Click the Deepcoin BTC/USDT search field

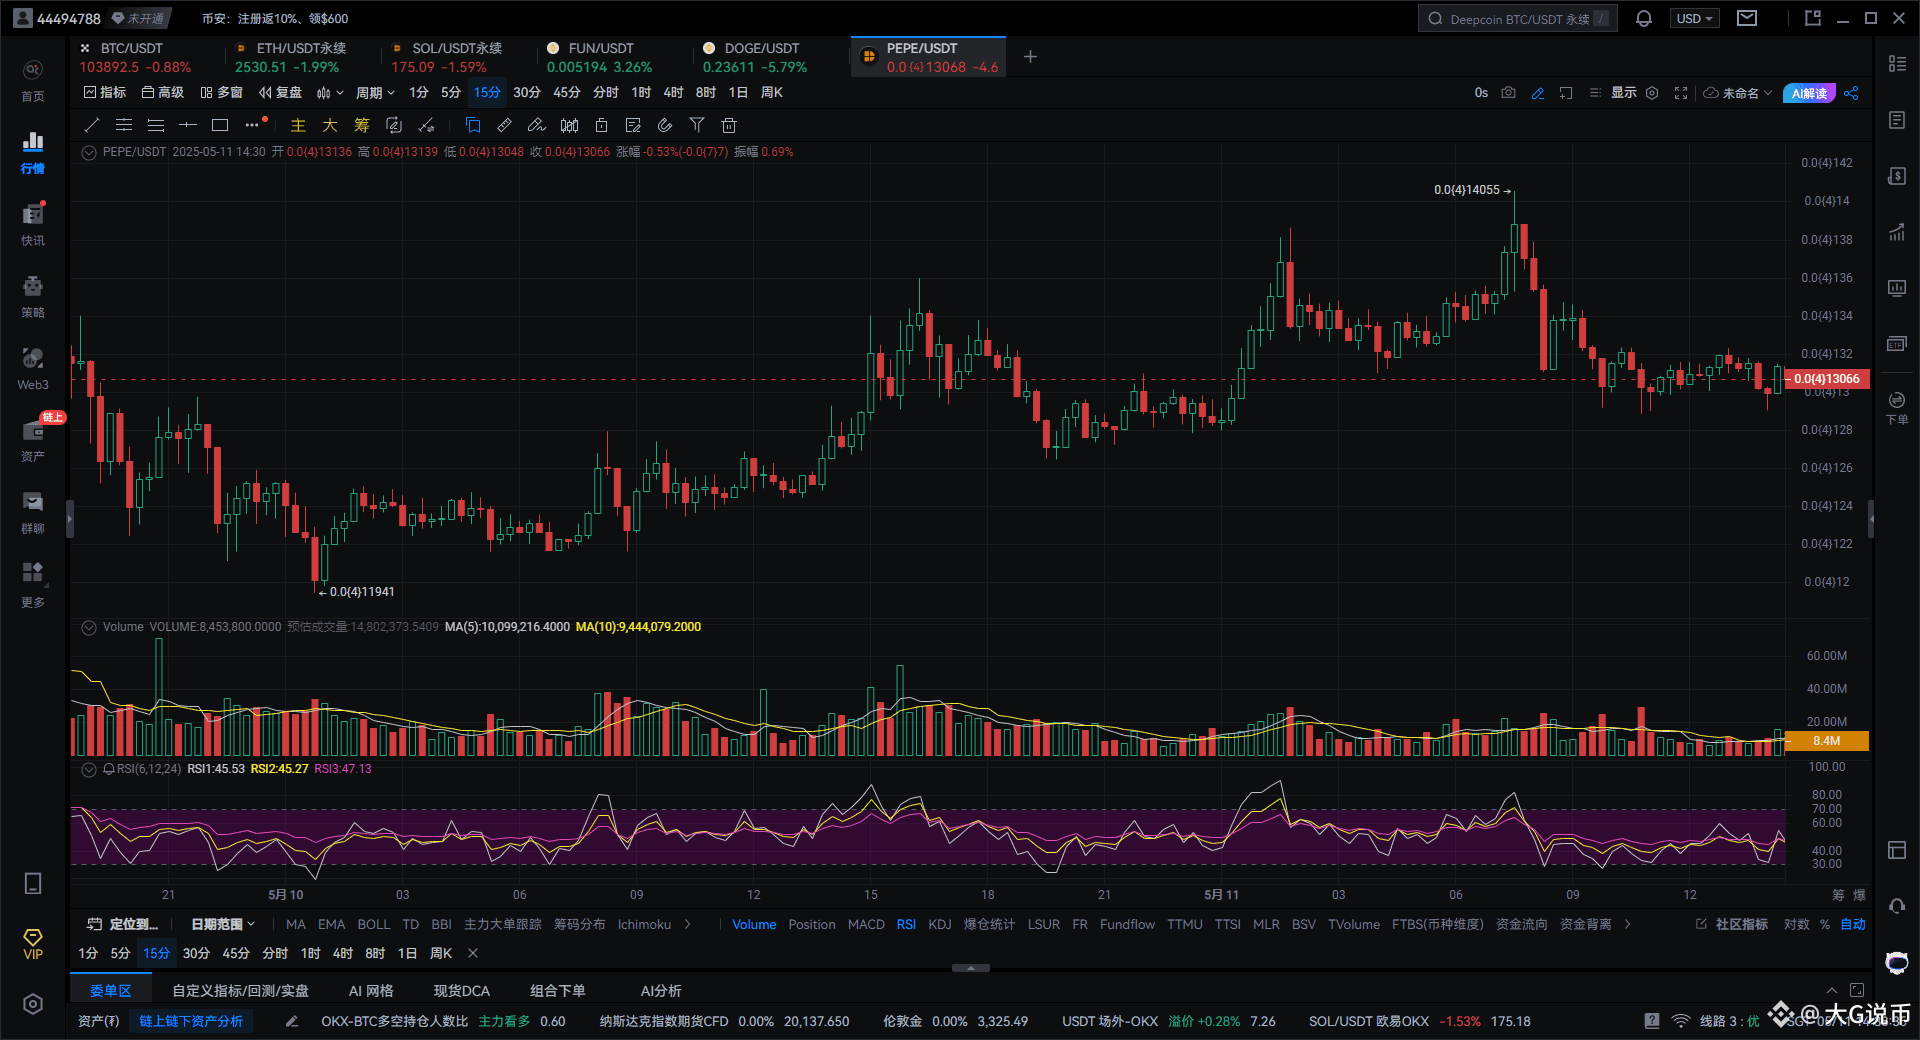coord(1517,19)
